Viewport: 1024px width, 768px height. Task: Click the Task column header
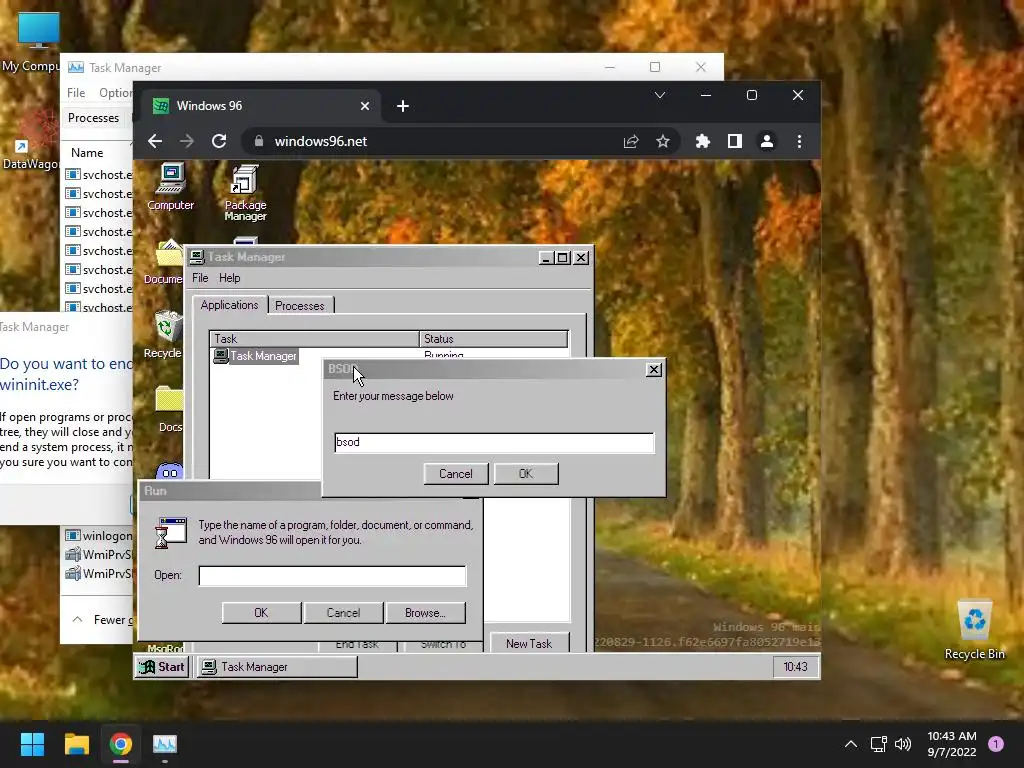(314, 339)
